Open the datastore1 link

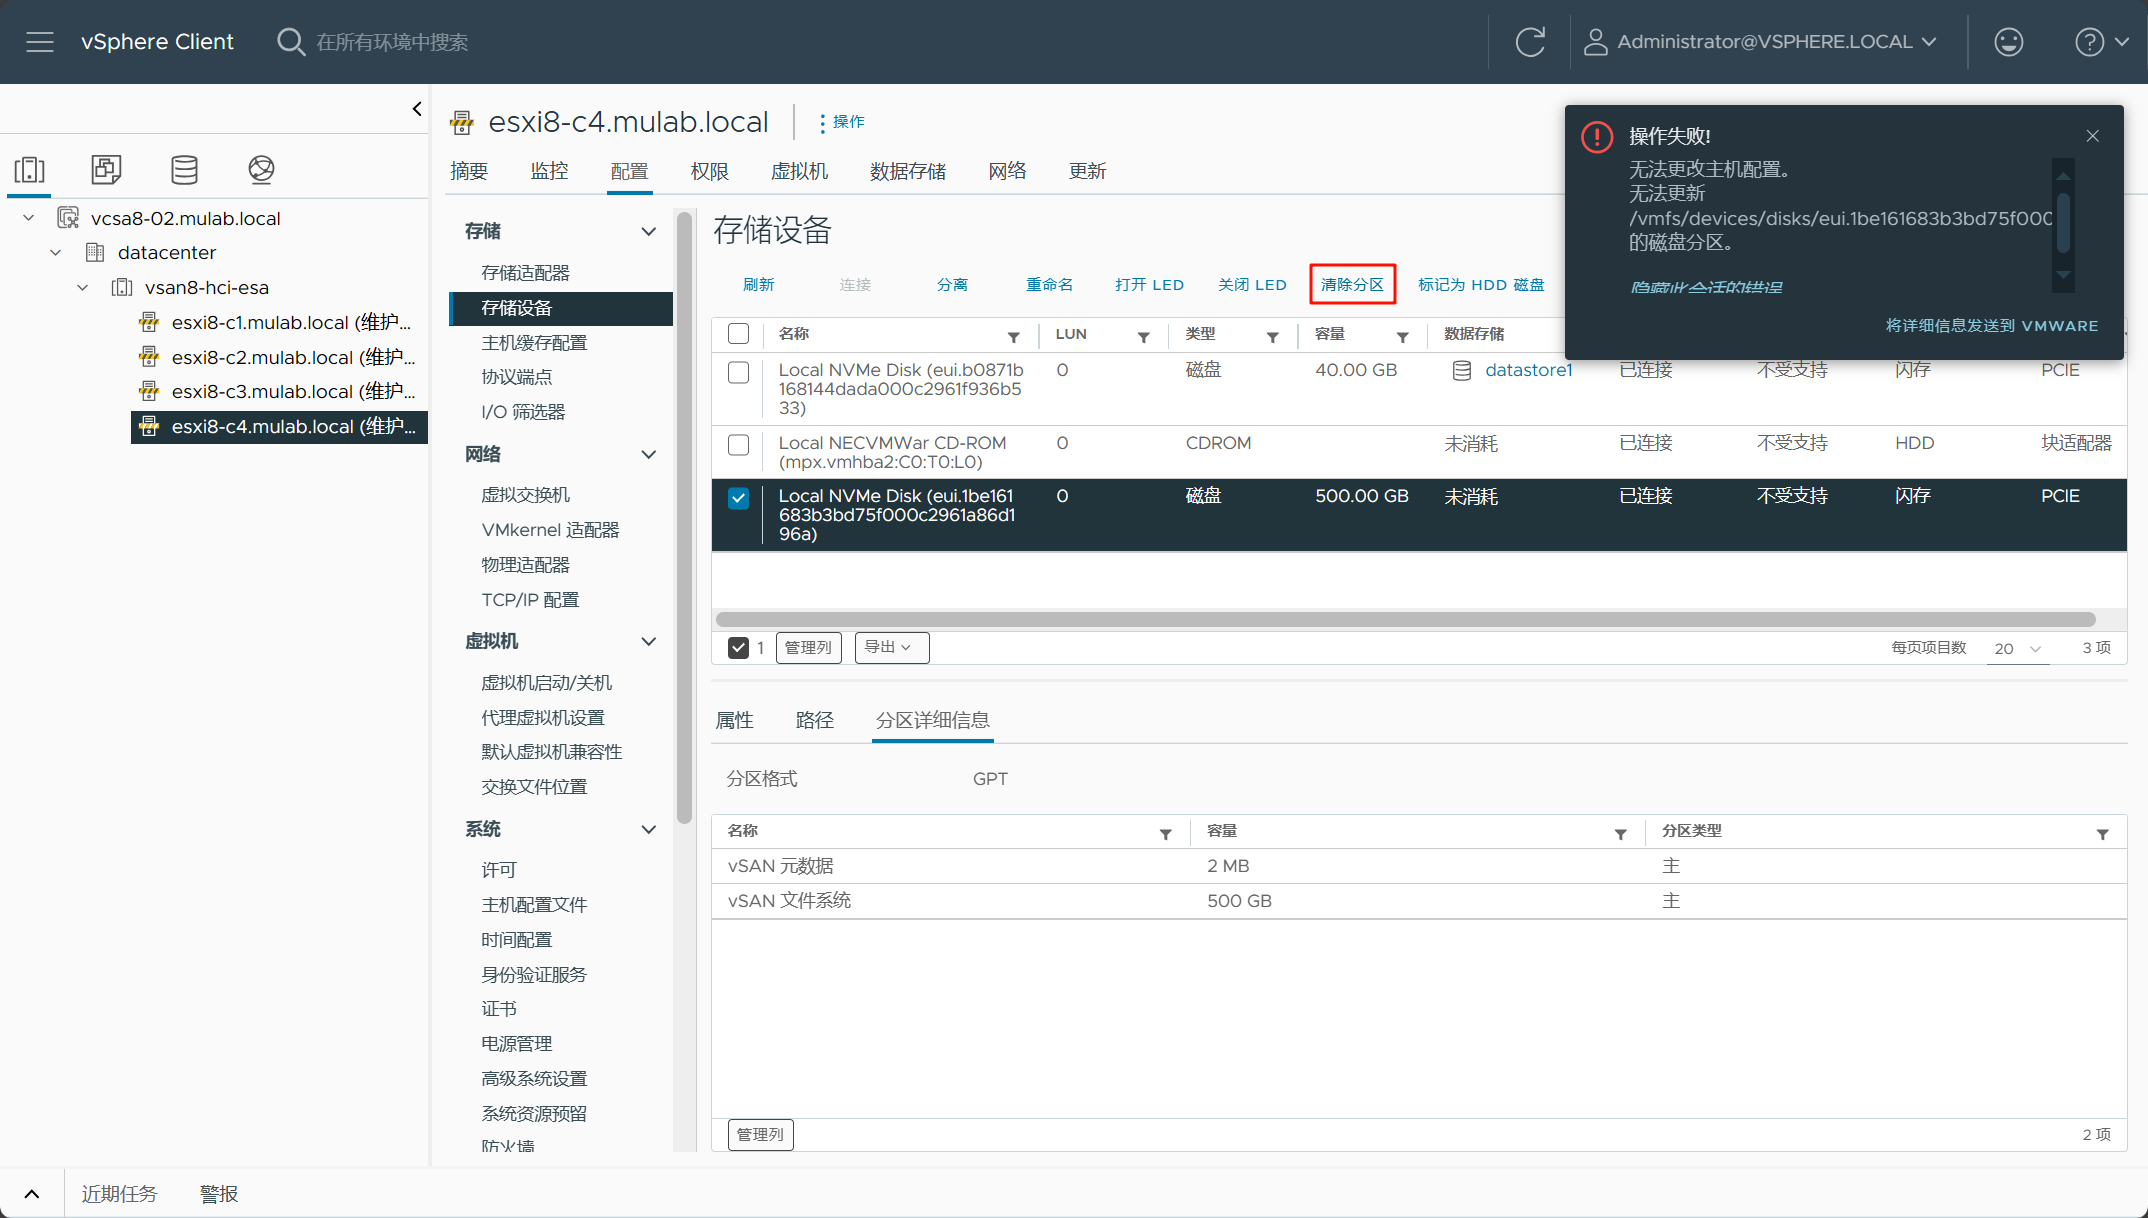click(1529, 370)
